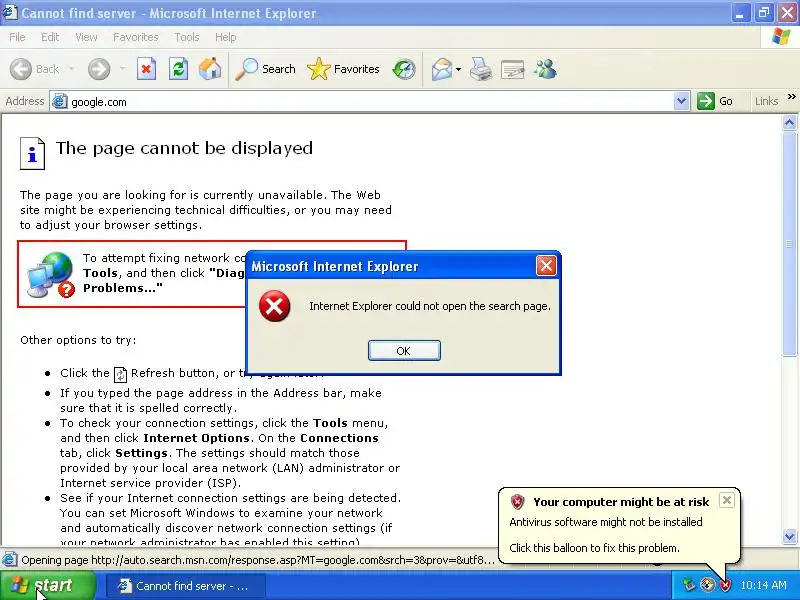The width and height of the screenshot is (800, 600).
Task: Dismiss the security balloon notification
Action: (727, 500)
